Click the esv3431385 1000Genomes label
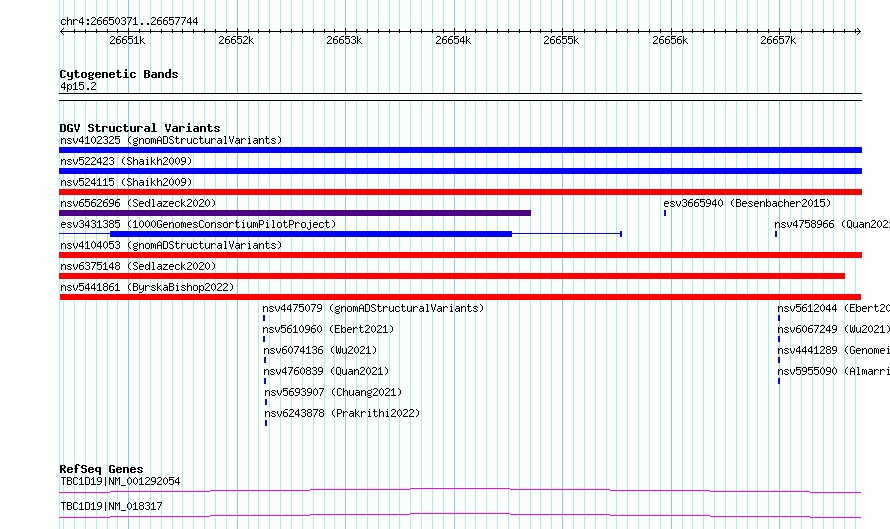 [198, 224]
